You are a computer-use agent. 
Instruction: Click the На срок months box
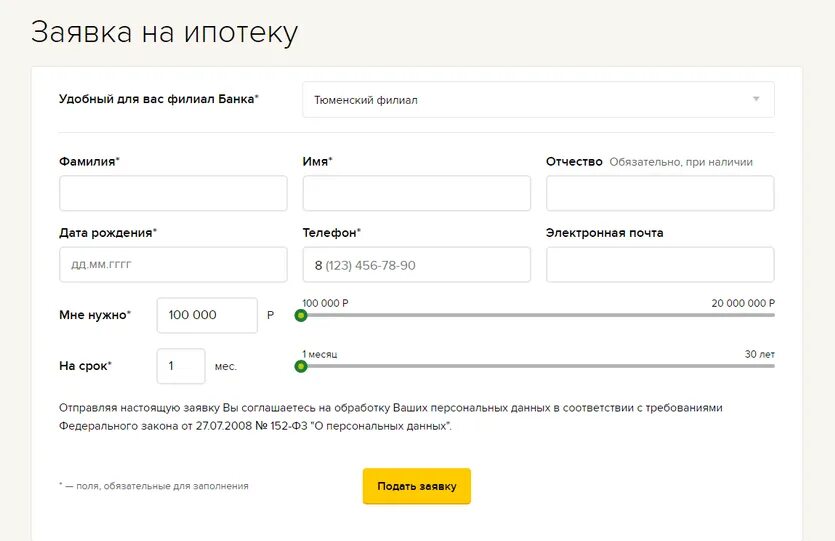click(181, 366)
